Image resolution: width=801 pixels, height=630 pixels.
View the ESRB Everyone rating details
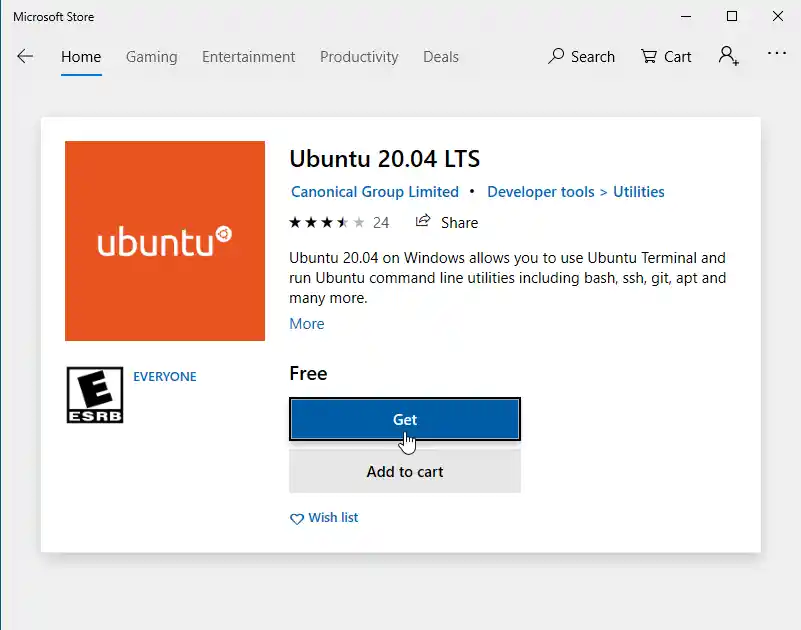[x=95, y=394]
